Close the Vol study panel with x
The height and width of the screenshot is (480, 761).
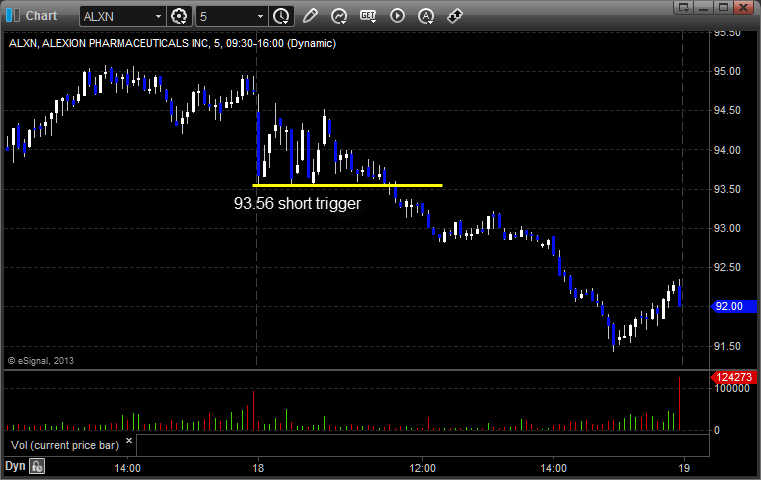point(129,441)
